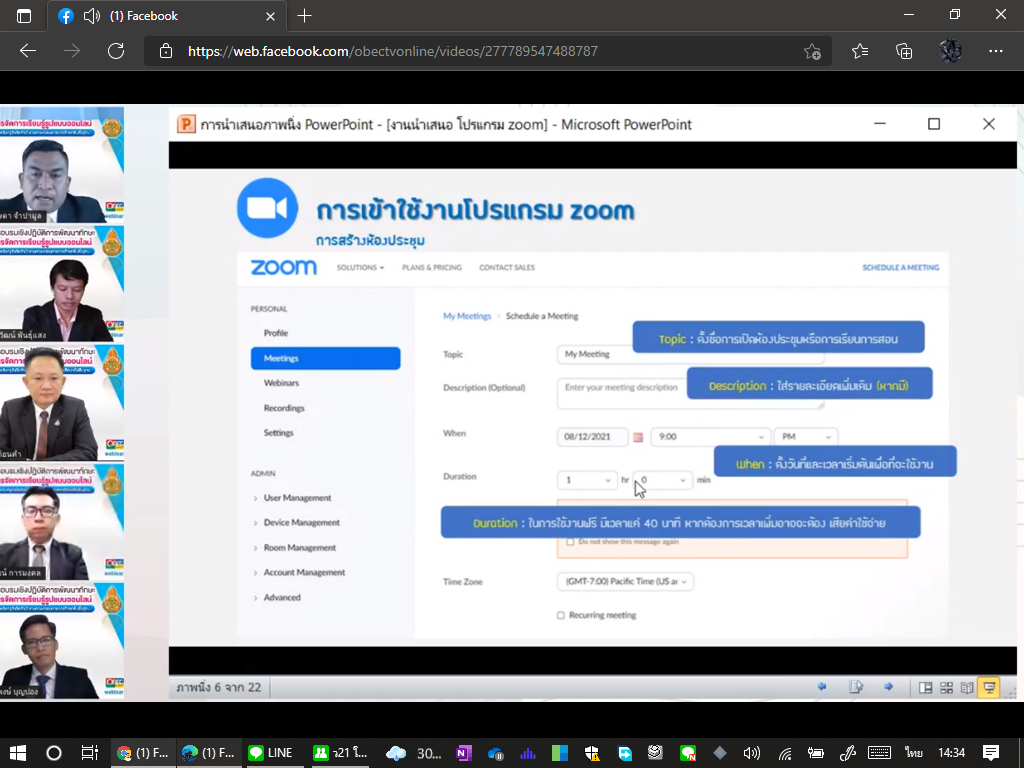Switch to Reading view in PowerPoint
The width and height of the screenshot is (1024, 768).
point(967,687)
